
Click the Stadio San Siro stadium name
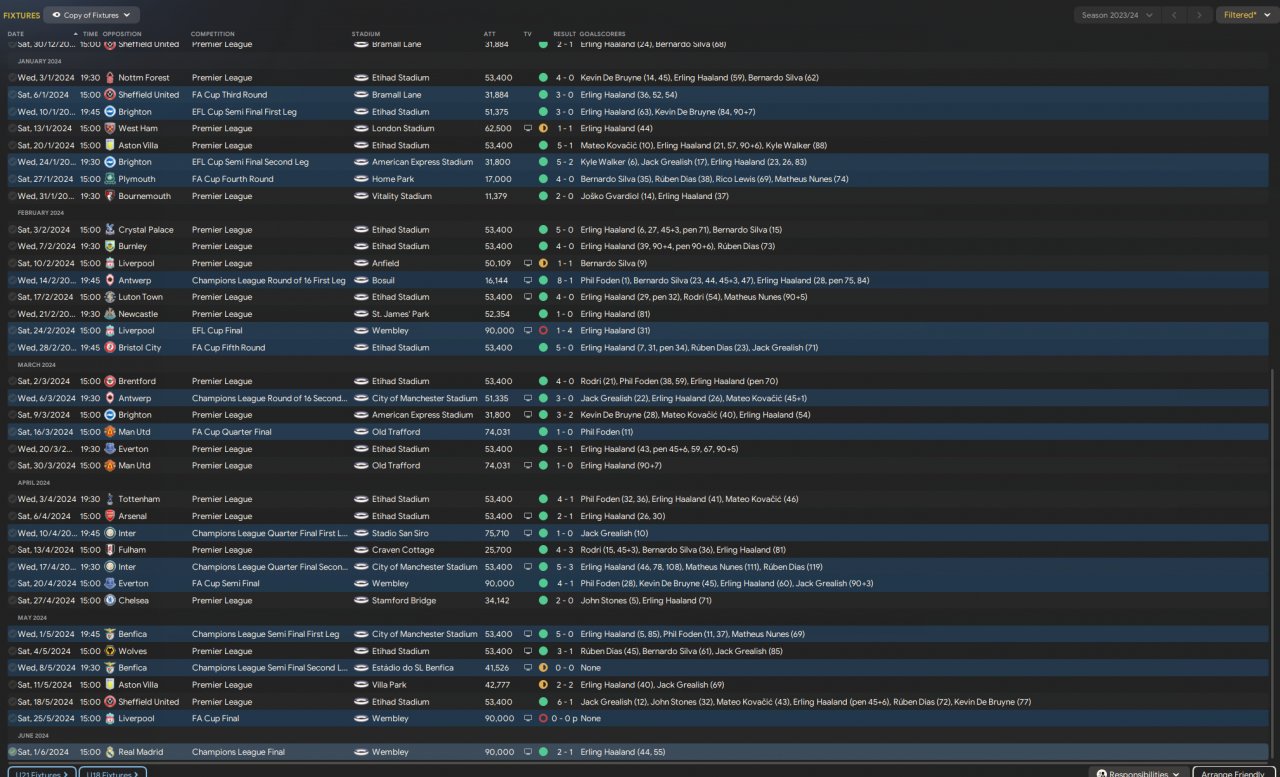[x=400, y=534]
